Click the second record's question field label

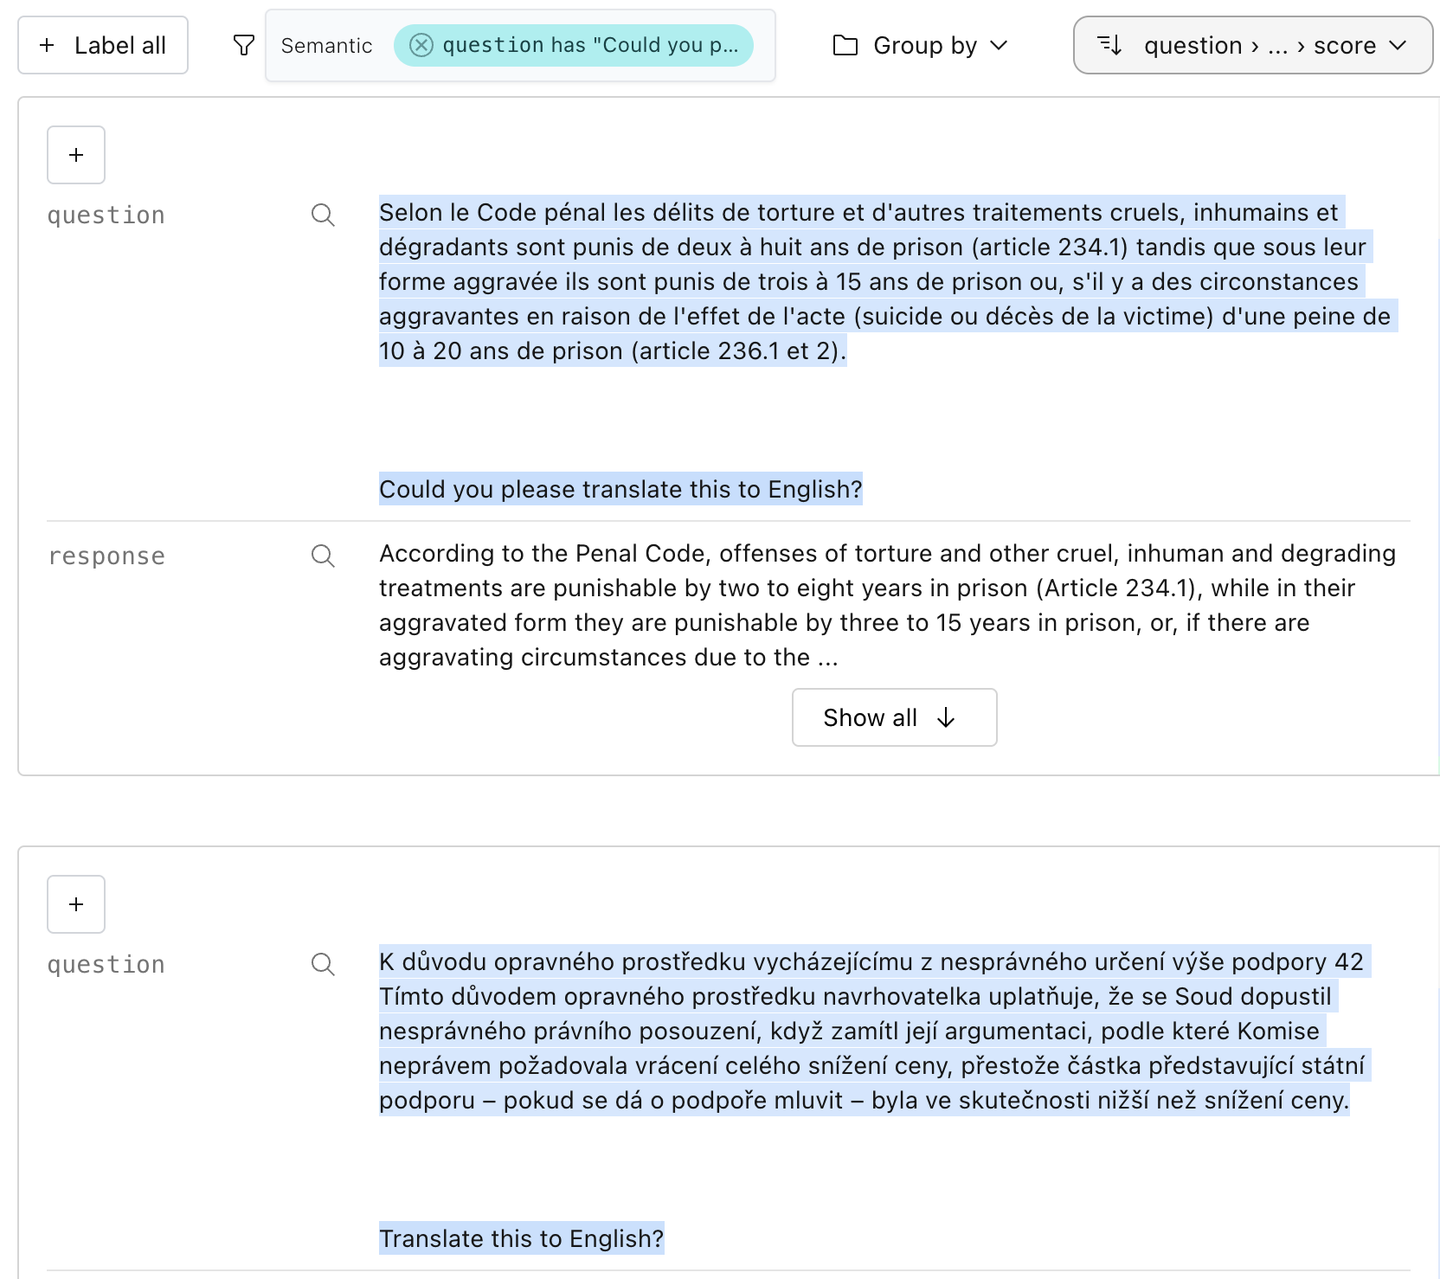point(106,964)
